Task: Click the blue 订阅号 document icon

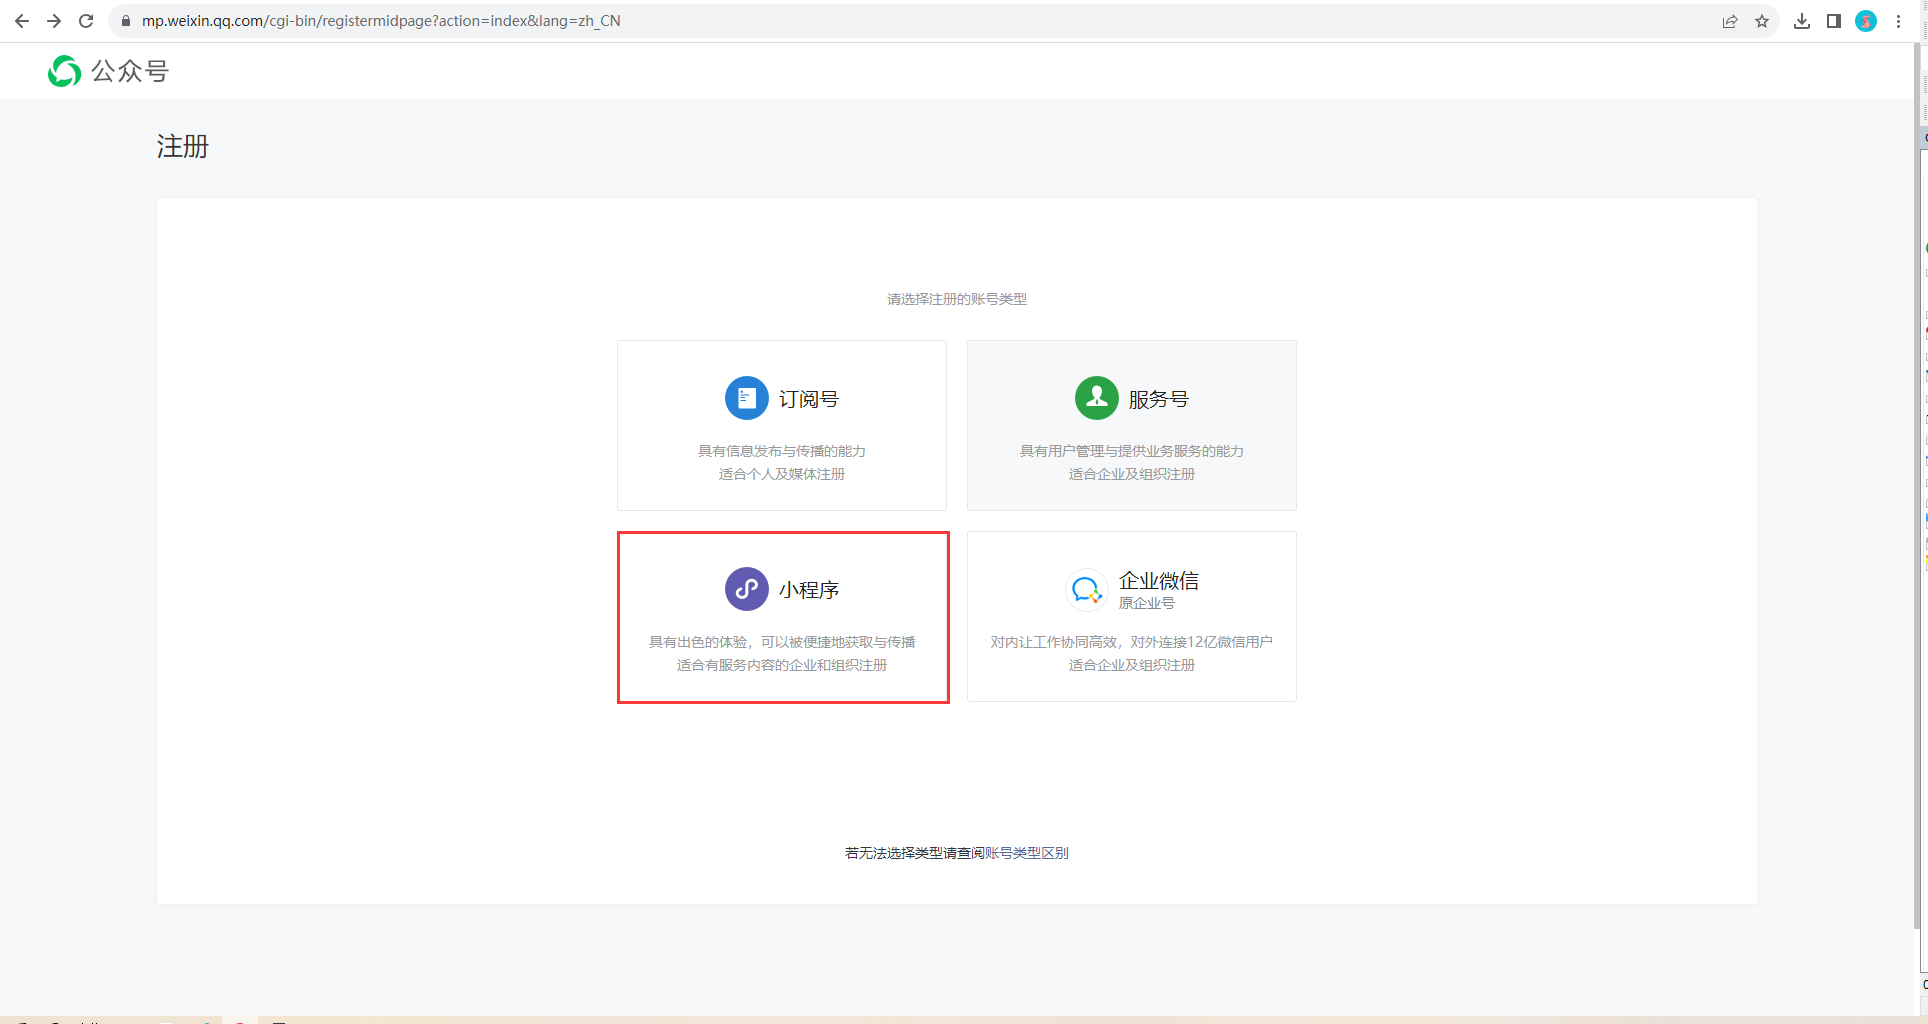Action: [746, 398]
